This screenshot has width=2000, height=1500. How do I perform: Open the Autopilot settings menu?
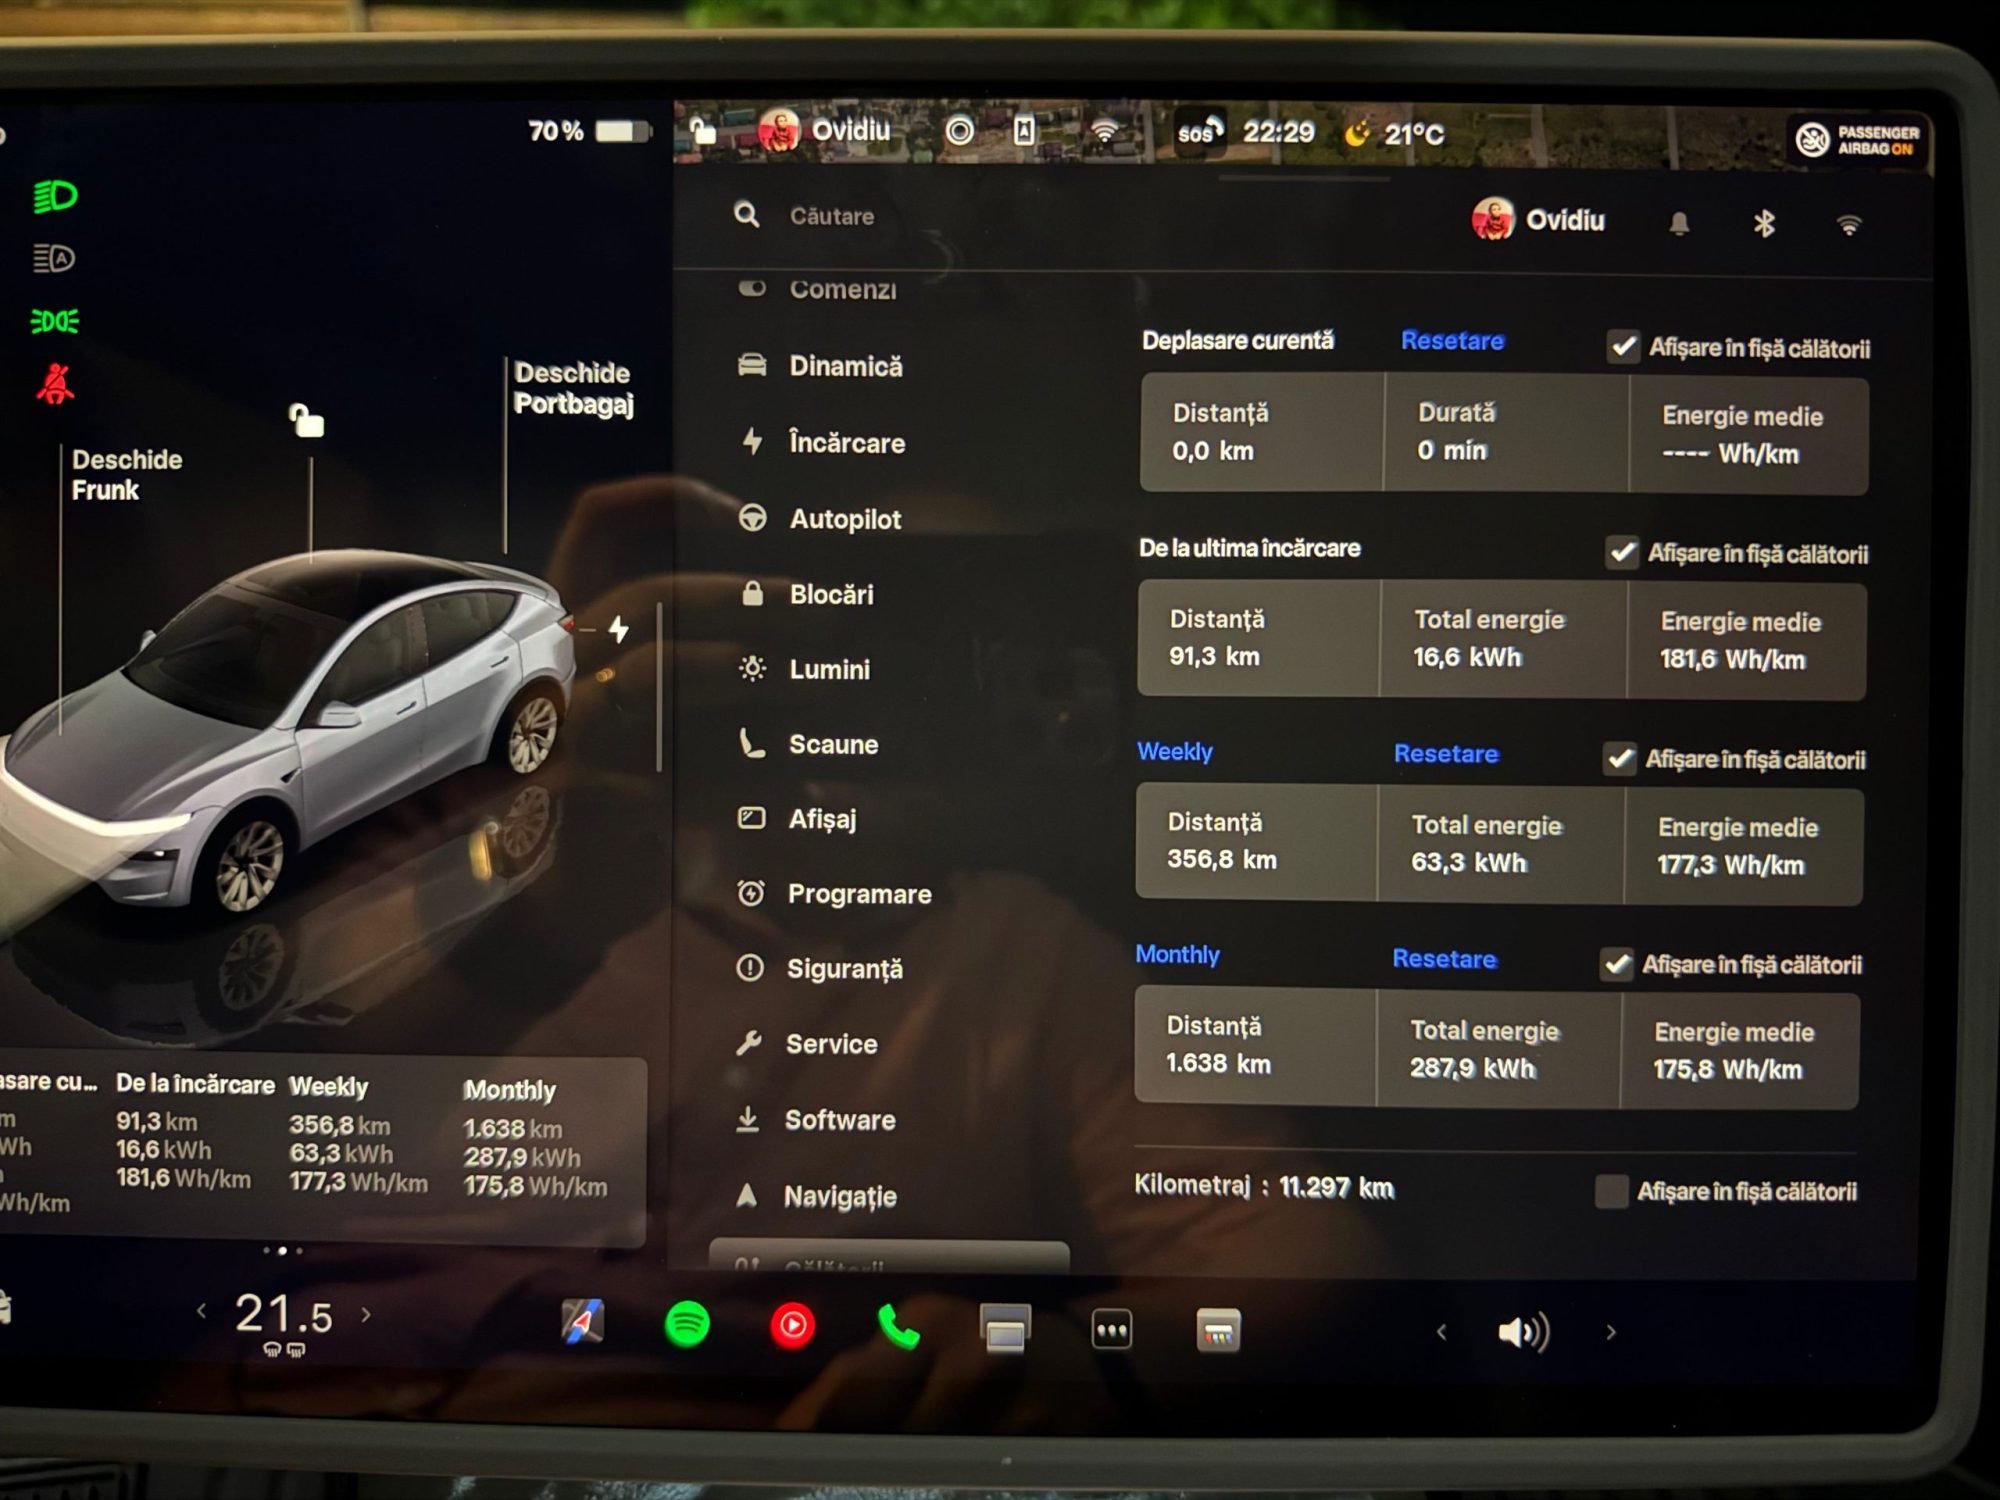click(x=844, y=519)
